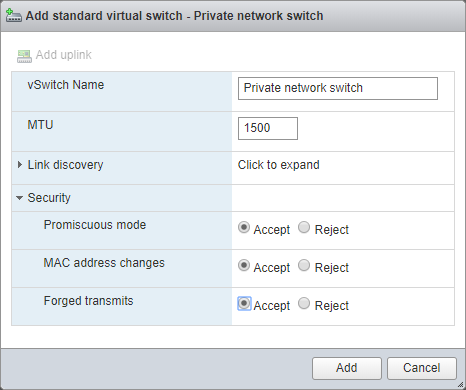Click the Security row label
The height and width of the screenshot is (390, 466).
[49, 198]
